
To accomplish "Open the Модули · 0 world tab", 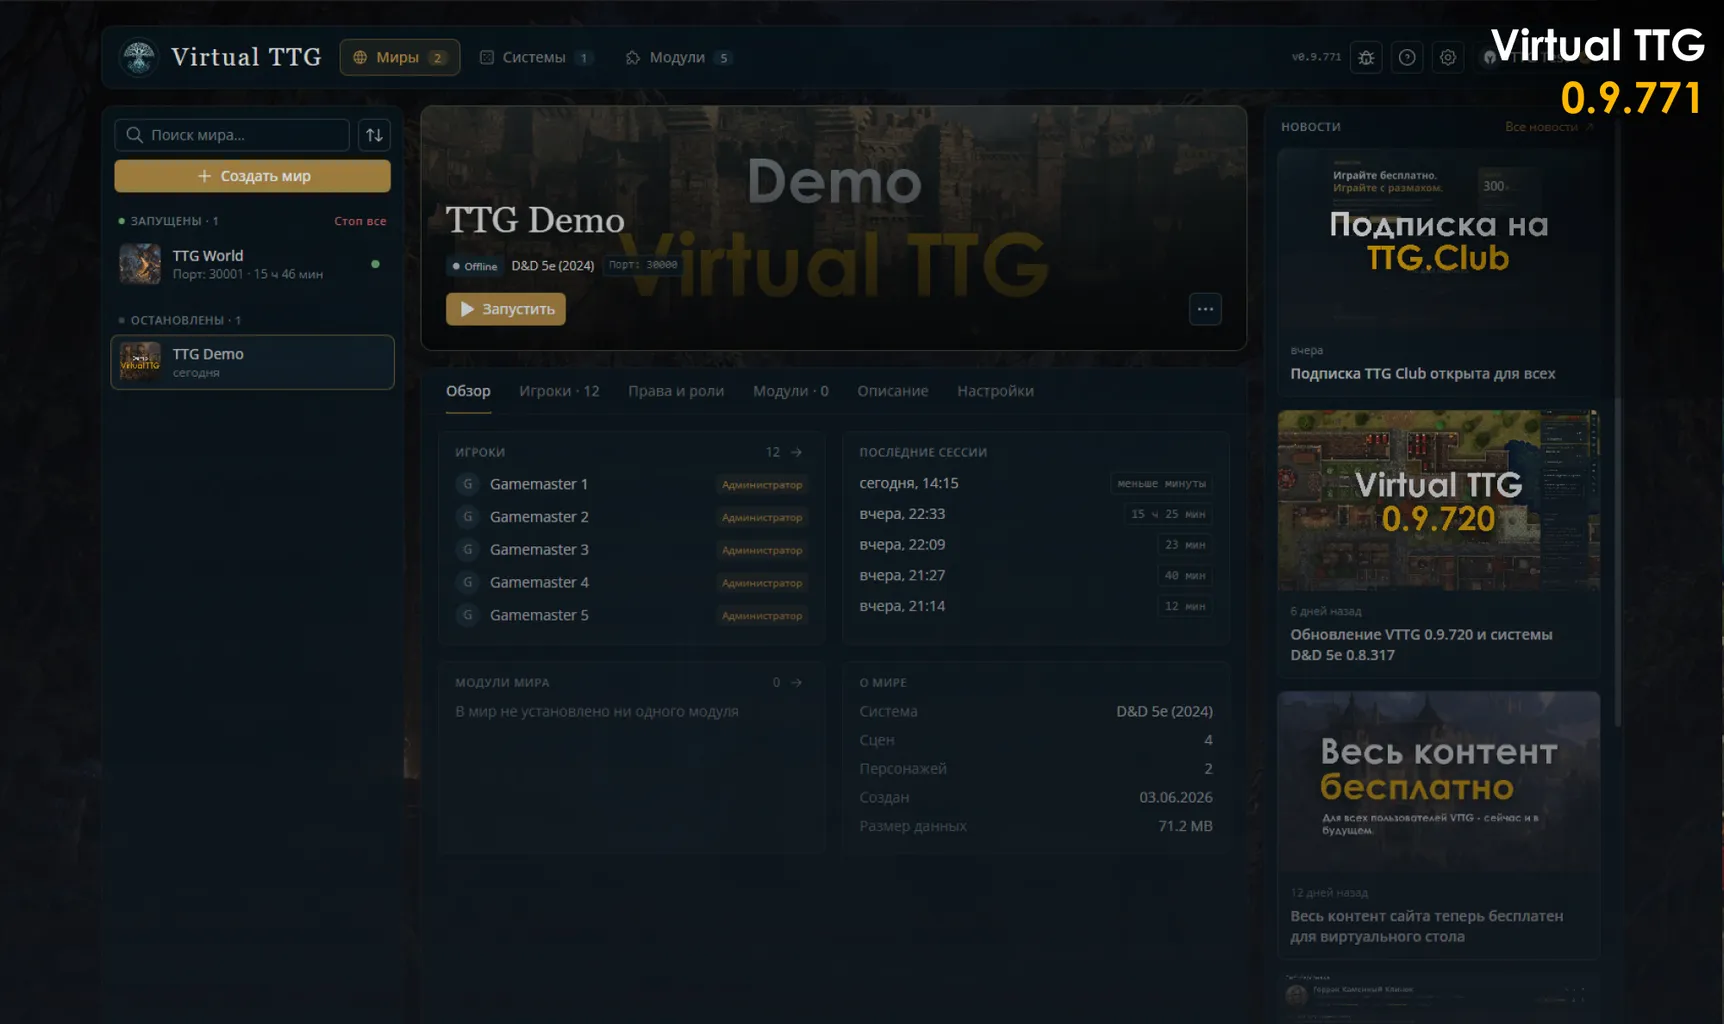I will point(791,391).
